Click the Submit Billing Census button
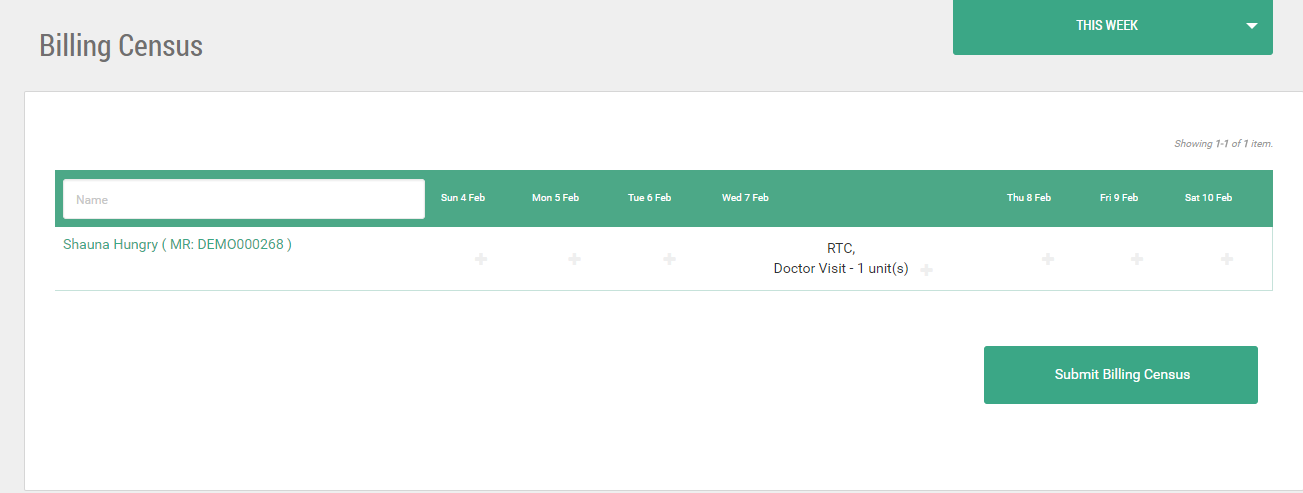This screenshot has width=1303, height=493. click(x=1121, y=375)
